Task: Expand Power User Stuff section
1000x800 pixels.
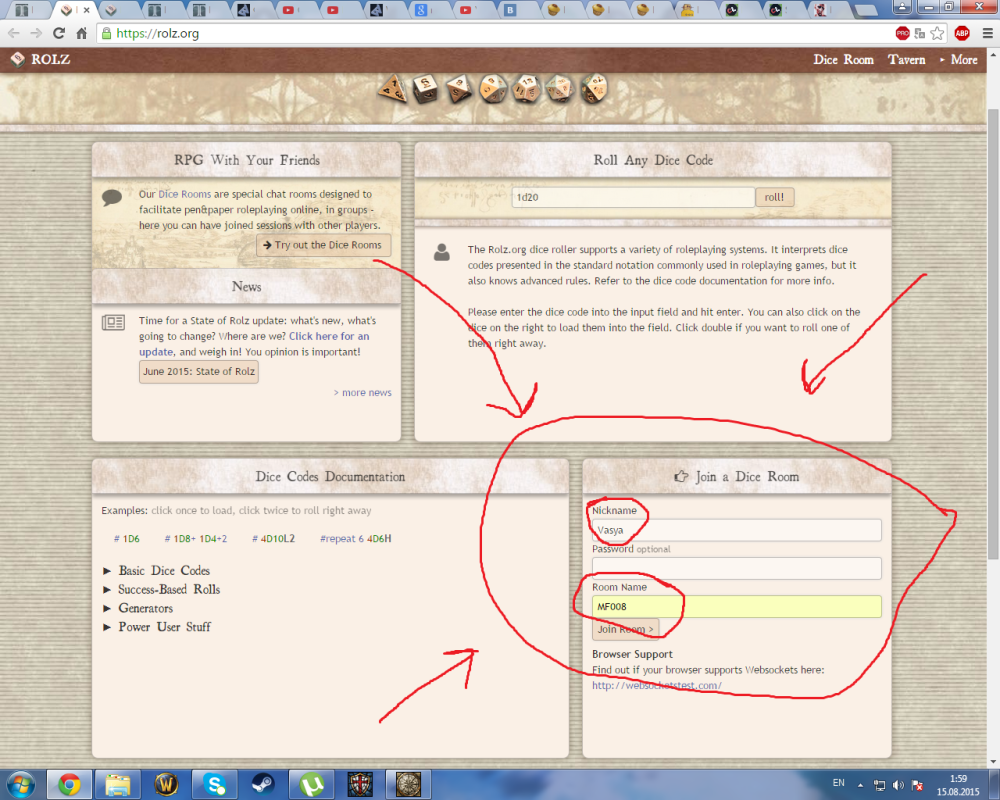Action: click(164, 626)
